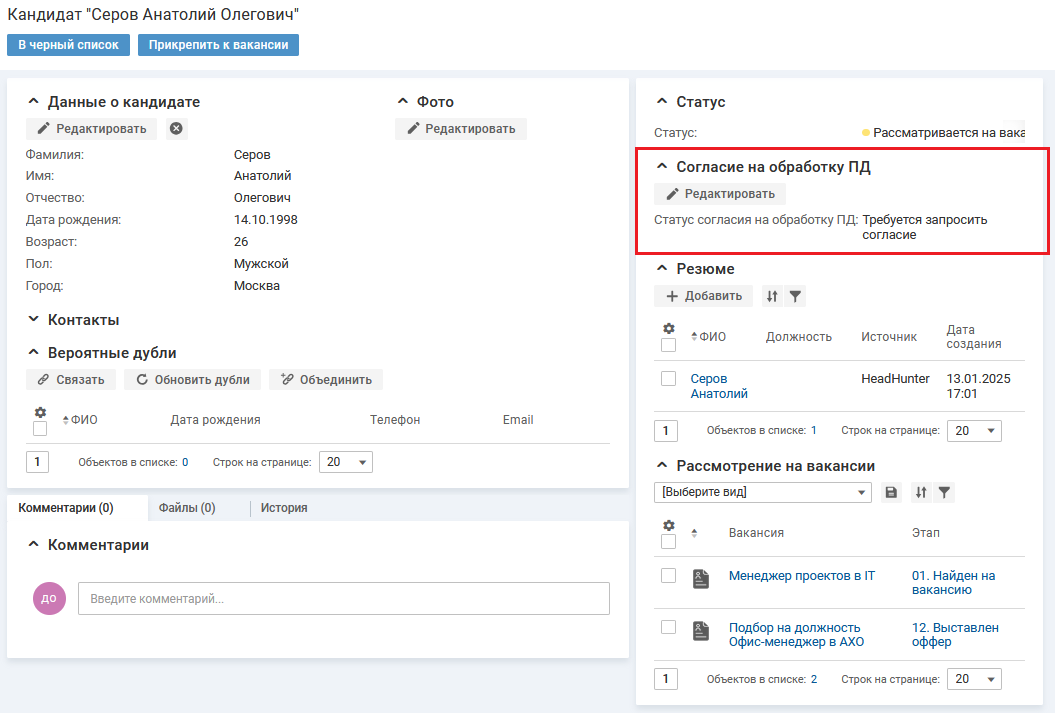The width and height of the screenshot is (1055, 713).
Task: Click the comment input field
Action: [x=343, y=599]
